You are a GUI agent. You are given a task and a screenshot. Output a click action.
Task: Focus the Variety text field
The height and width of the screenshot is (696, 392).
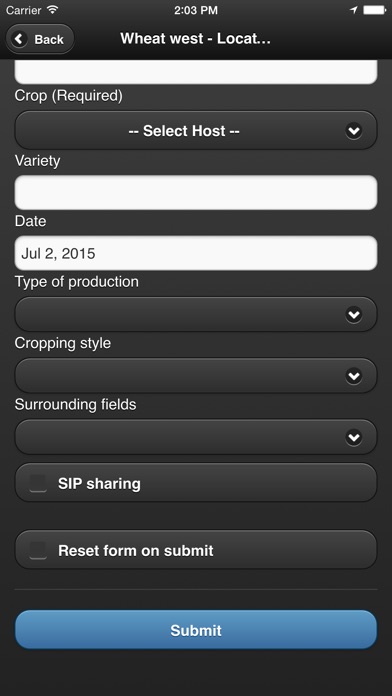click(196, 192)
